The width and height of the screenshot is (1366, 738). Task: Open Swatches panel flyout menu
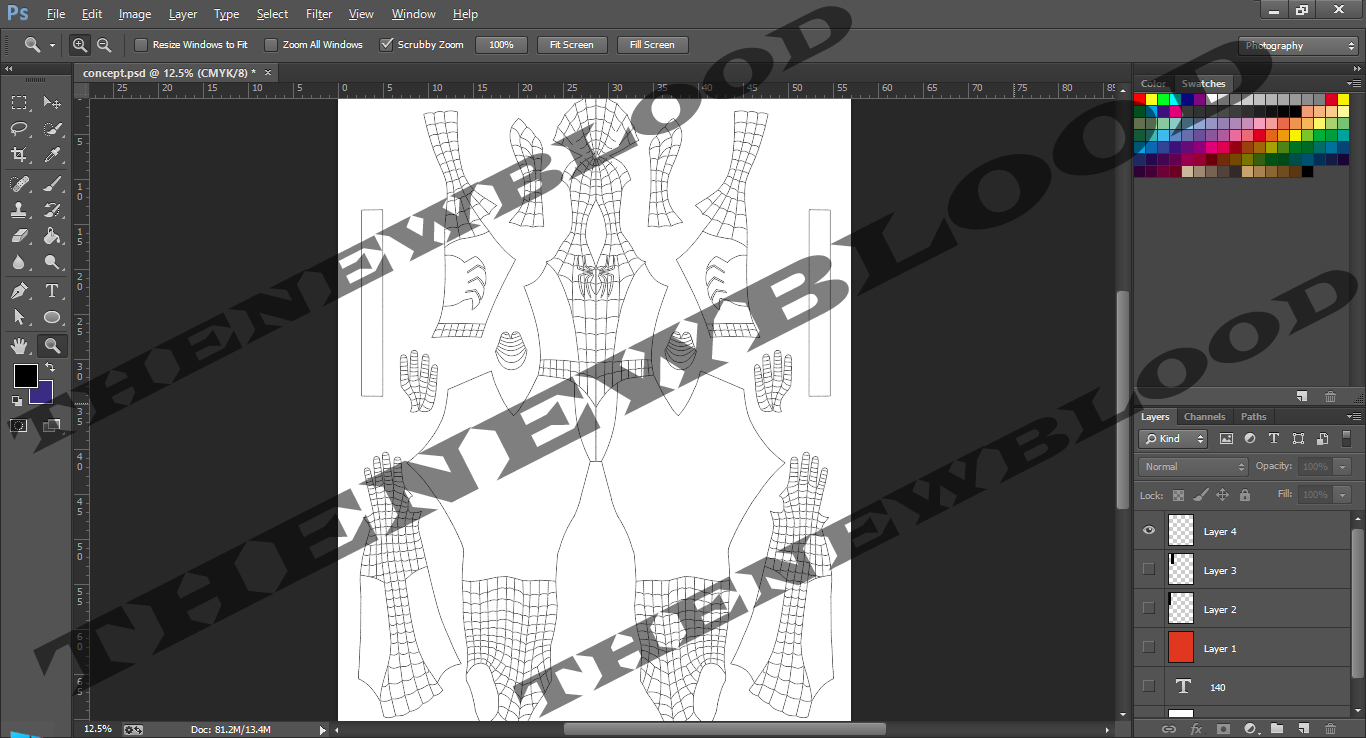click(x=1354, y=84)
